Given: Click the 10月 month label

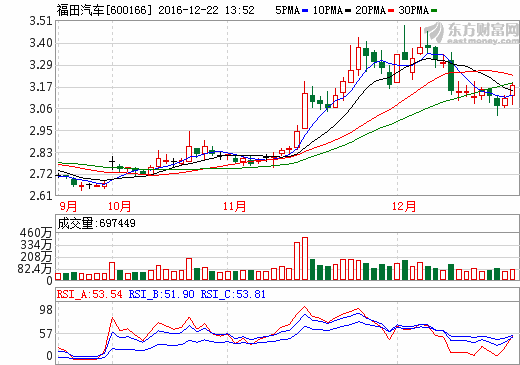Looking at the screenshot, I should (119, 206).
